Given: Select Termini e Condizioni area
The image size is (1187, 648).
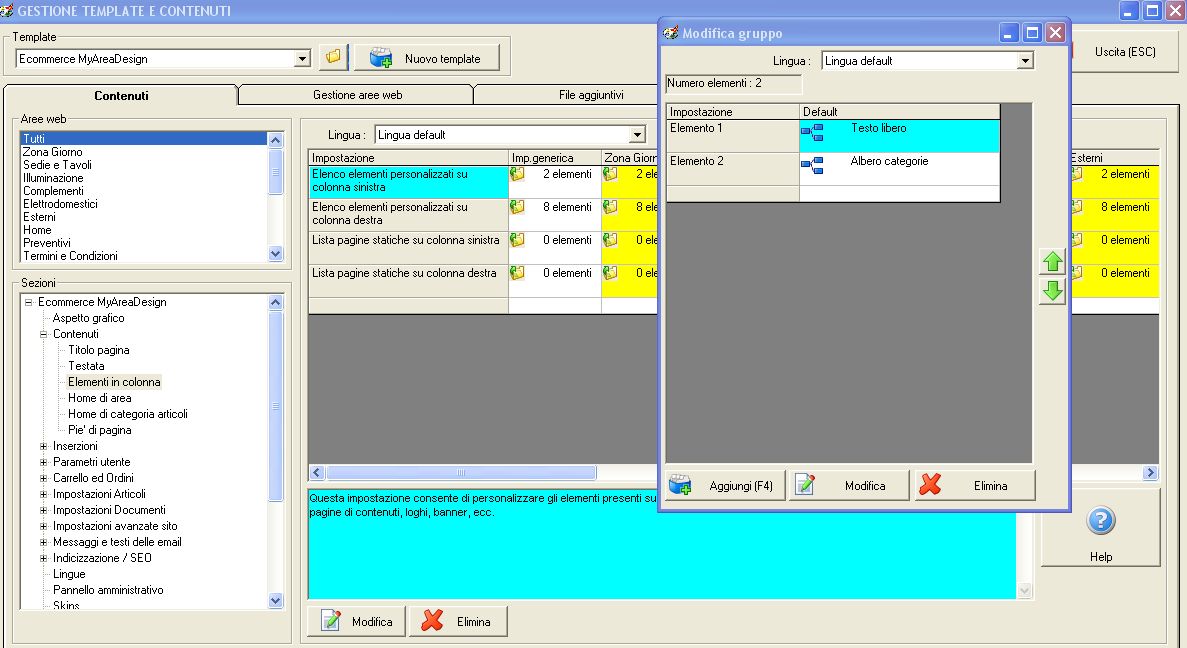Looking at the screenshot, I should coord(70,256).
